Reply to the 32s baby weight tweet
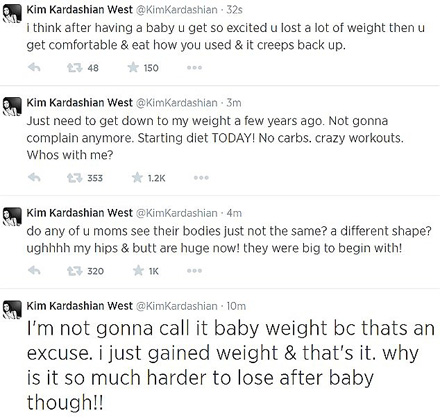Image resolution: width=440 pixels, height=420 pixels. 34,68
